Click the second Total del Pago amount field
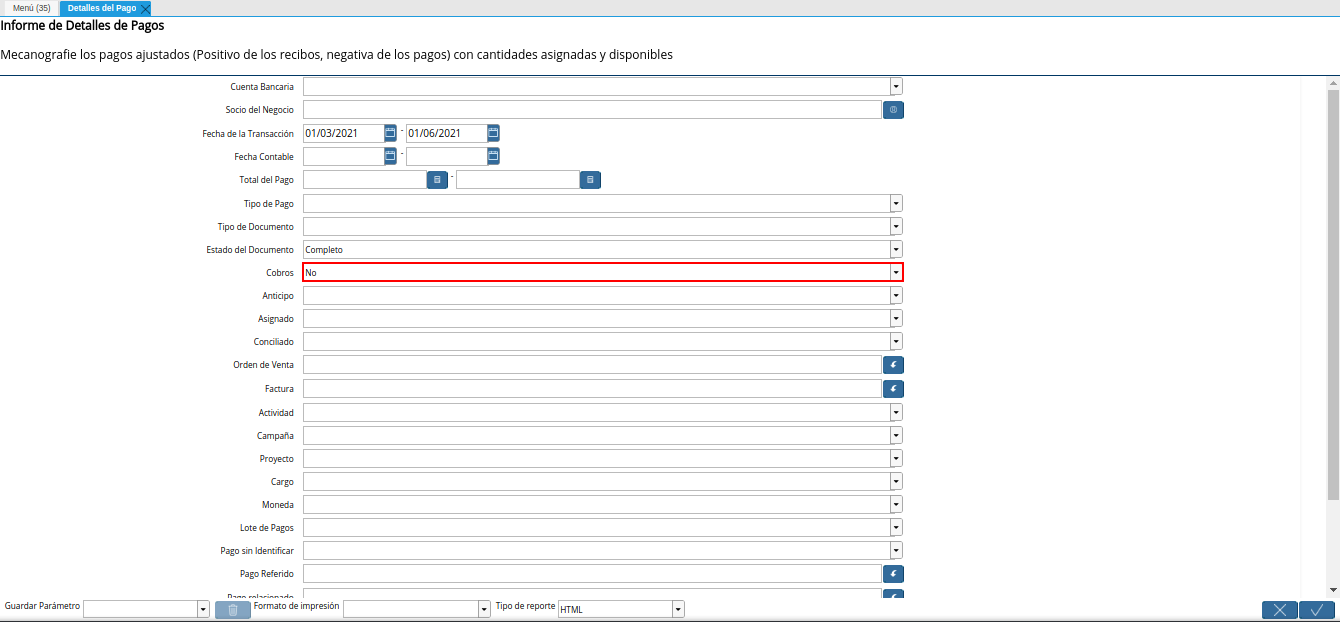The width and height of the screenshot is (1340, 622). coord(518,180)
